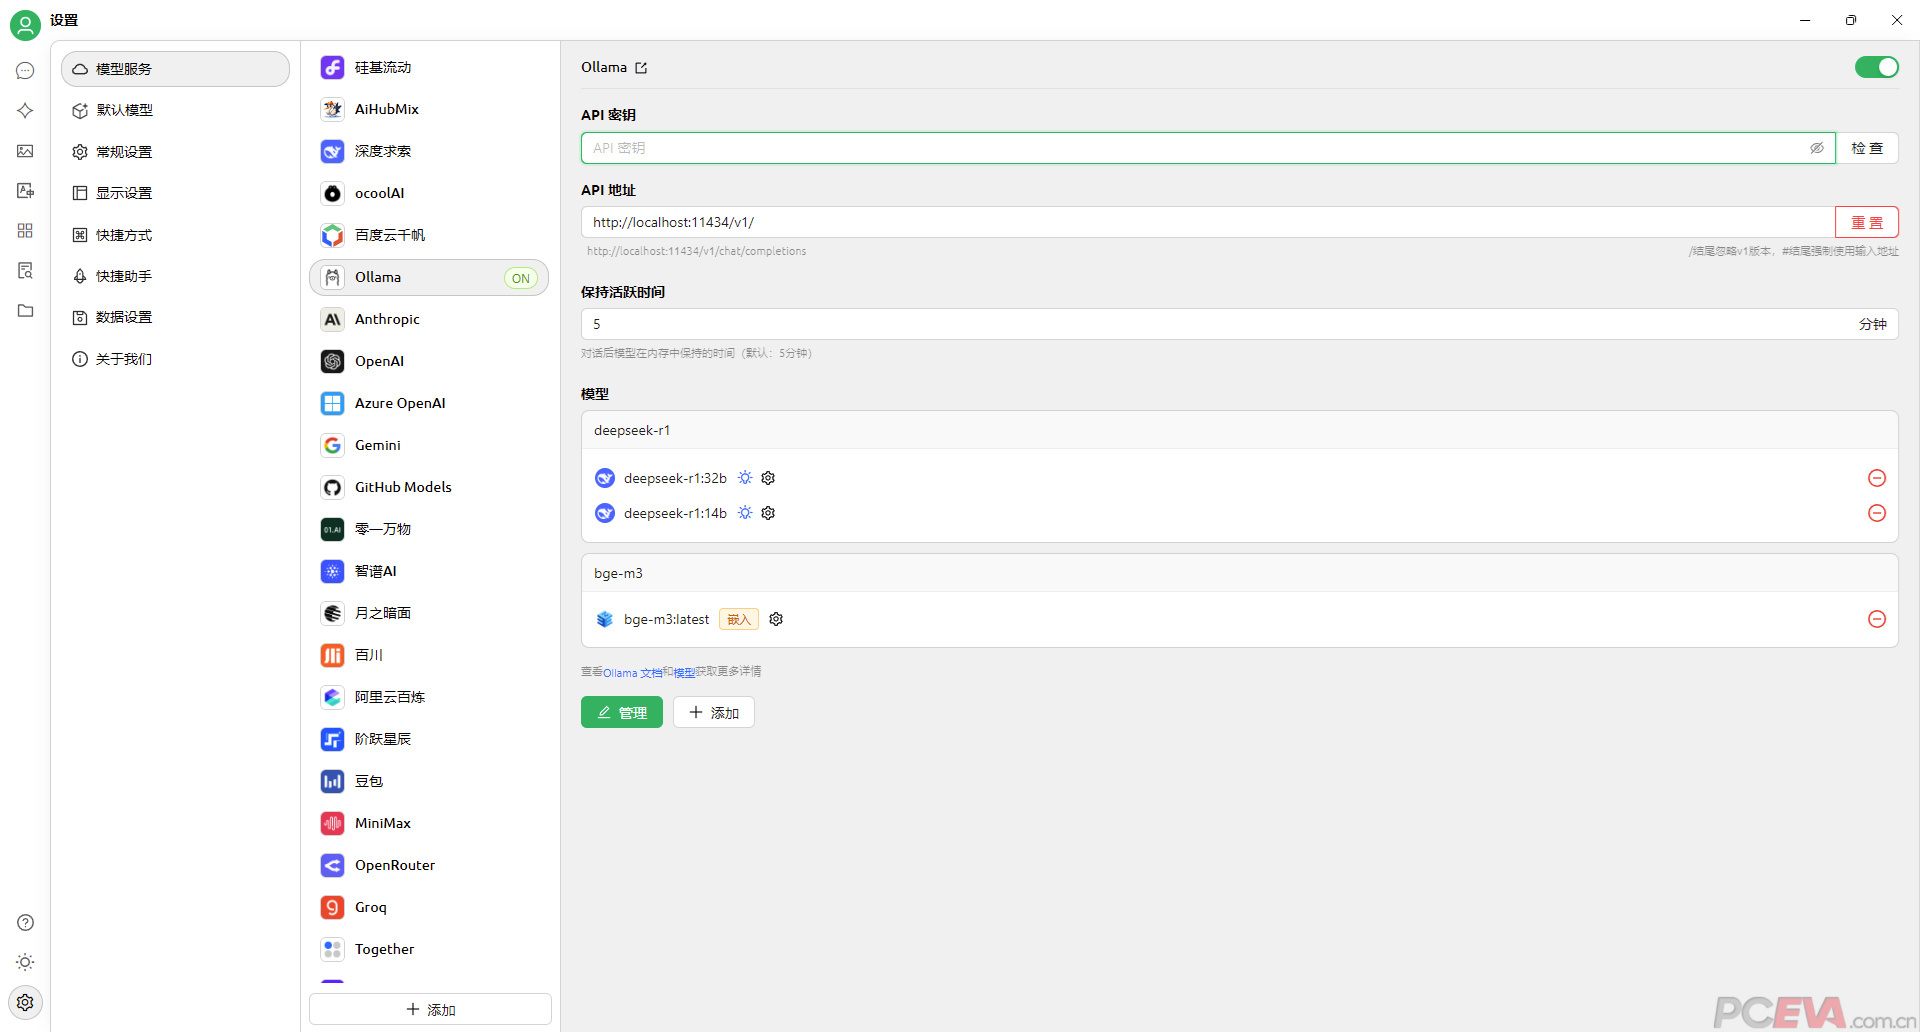Click the green 管理 models button
1920x1032 pixels.
621,712
